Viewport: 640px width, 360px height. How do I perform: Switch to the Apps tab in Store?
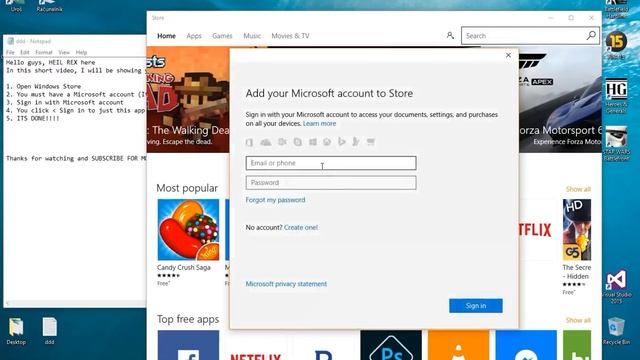[x=194, y=36]
